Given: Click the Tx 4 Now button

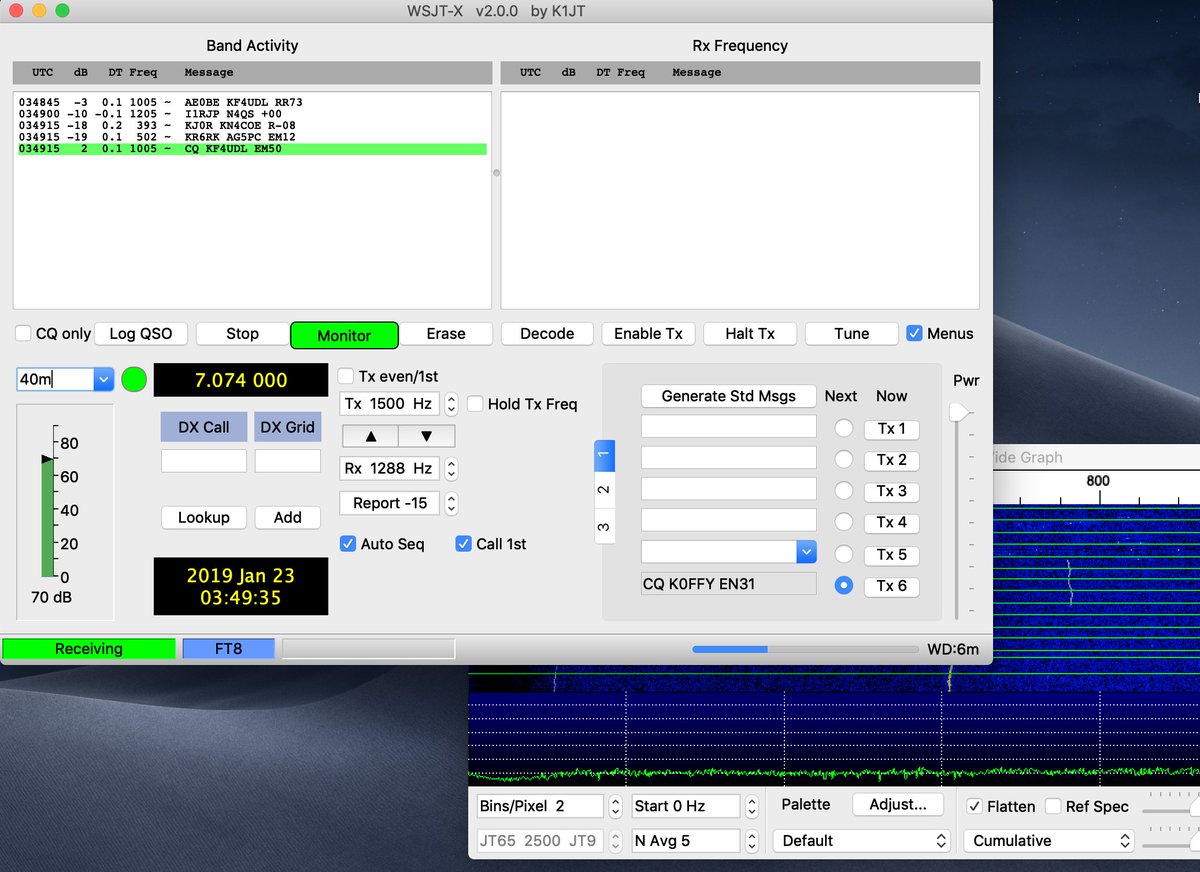Looking at the screenshot, I should click(891, 522).
